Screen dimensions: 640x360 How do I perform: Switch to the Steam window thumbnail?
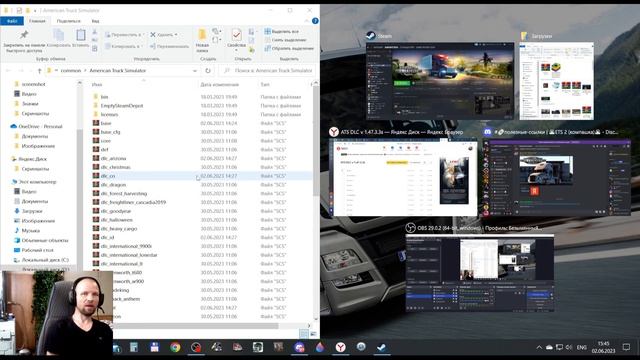click(x=440, y=80)
